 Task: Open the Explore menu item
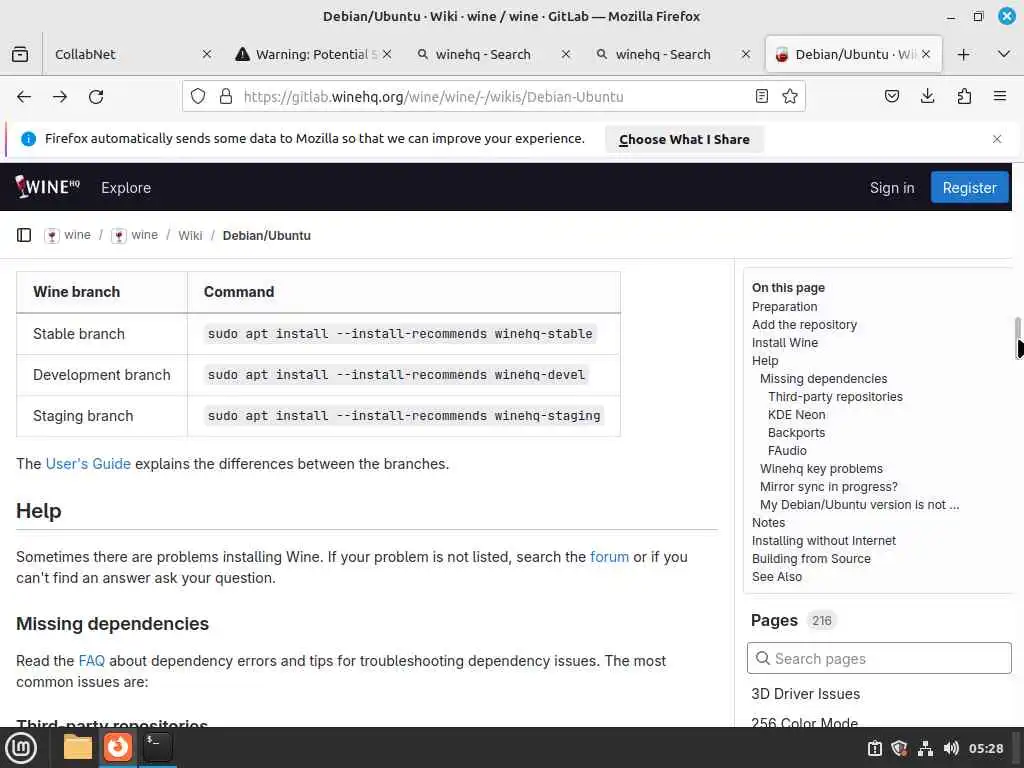[126, 188]
